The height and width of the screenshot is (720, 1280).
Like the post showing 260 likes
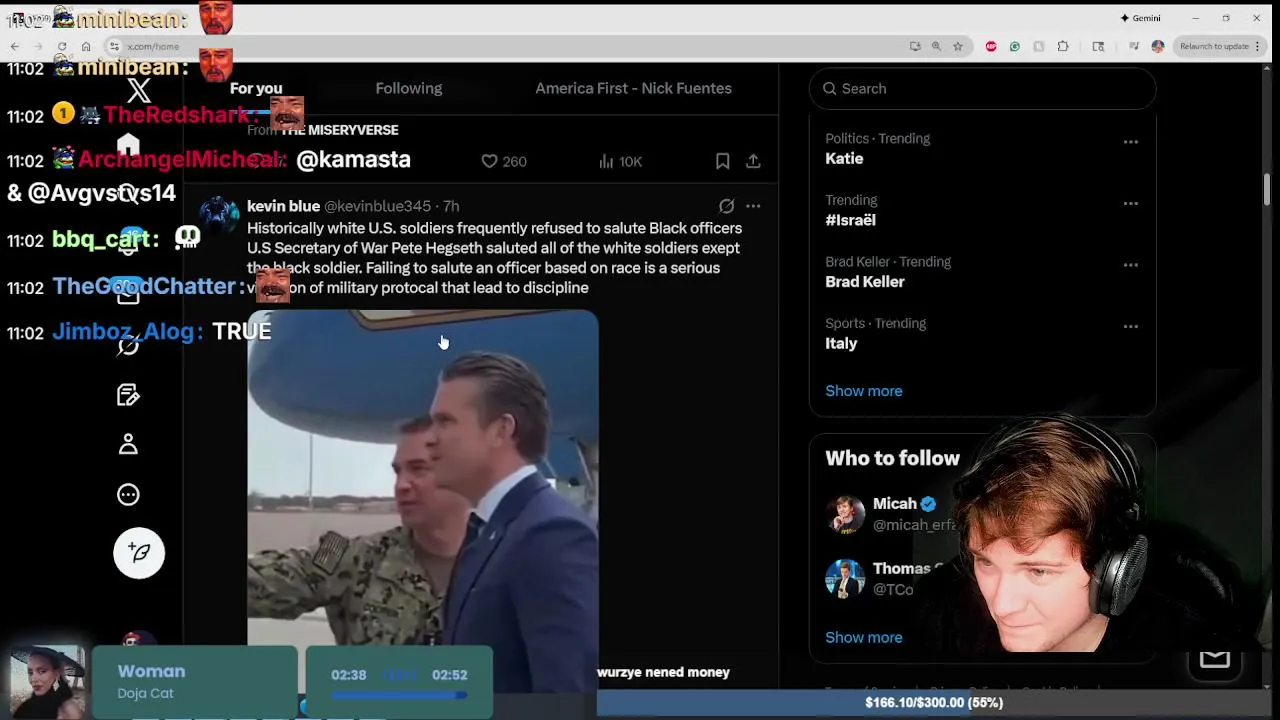pyautogui.click(x=504, y=161)
